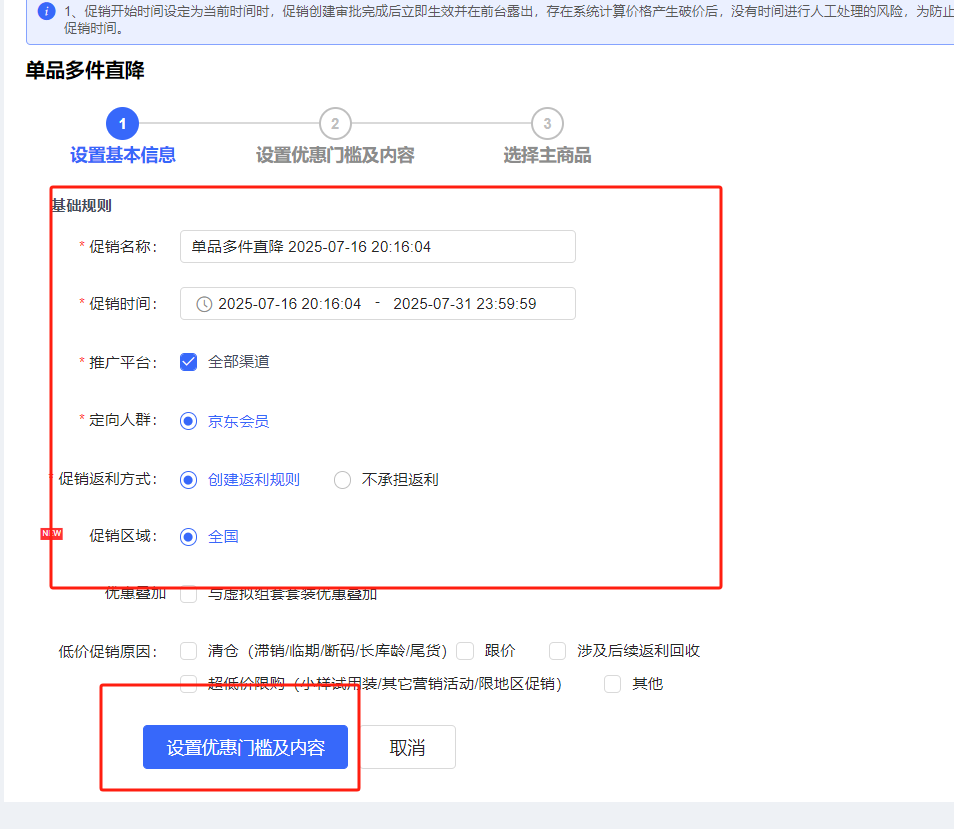Tick the 其他 reason checkbox
This screenshot has height=829, width=954.
[x=612, y=684]
